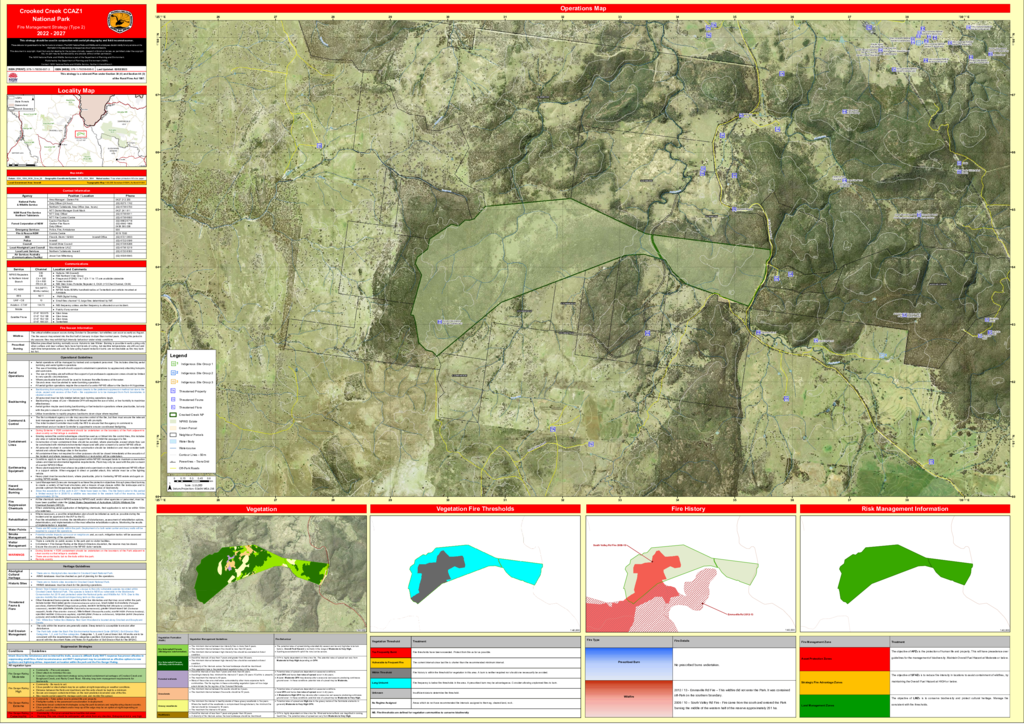The image size is (1024, 724).
Task: Click the NSW Government waratah logo
Action: [12, 76]
